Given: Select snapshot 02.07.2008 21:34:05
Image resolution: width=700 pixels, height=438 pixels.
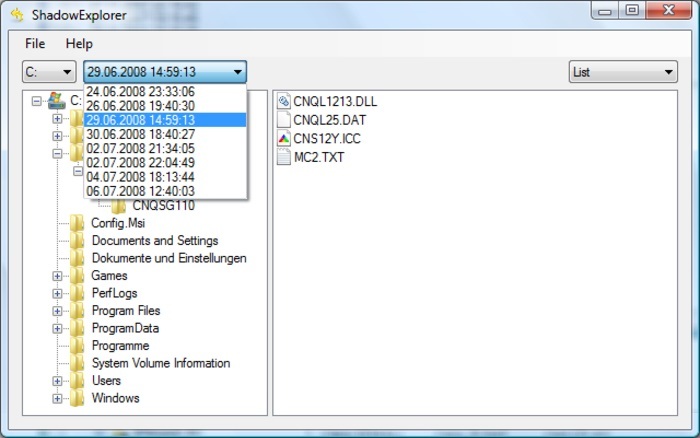Looking at the screenshot, I should point(165,149).
